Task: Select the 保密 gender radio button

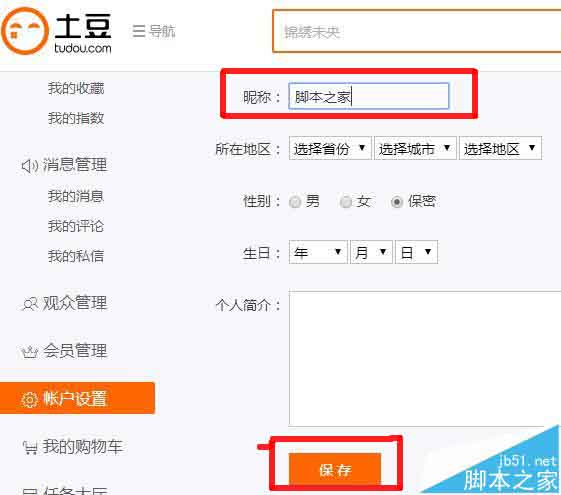Action: point(397,202)
